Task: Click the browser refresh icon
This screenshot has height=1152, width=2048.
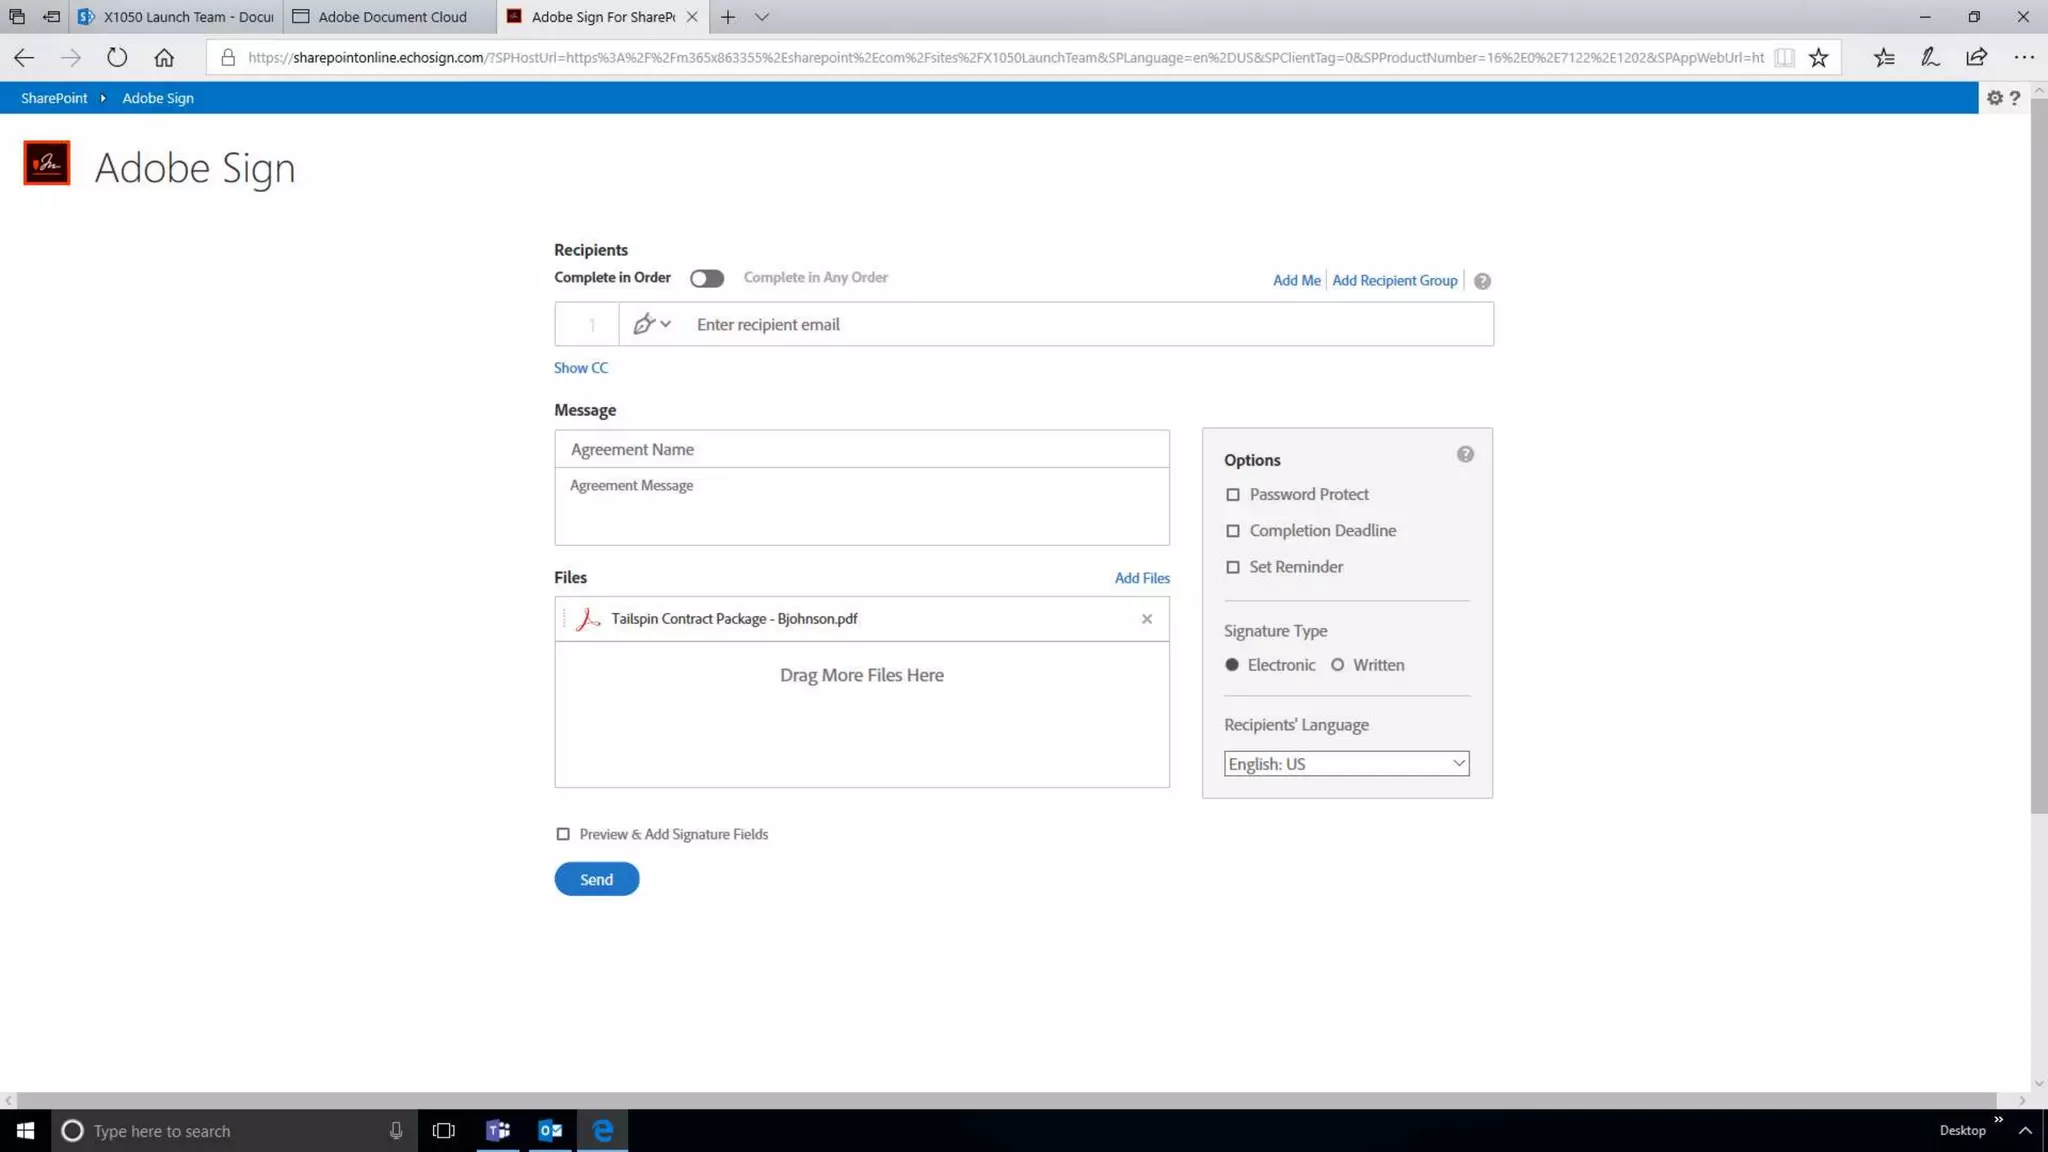Action: (x=117, y=58)
